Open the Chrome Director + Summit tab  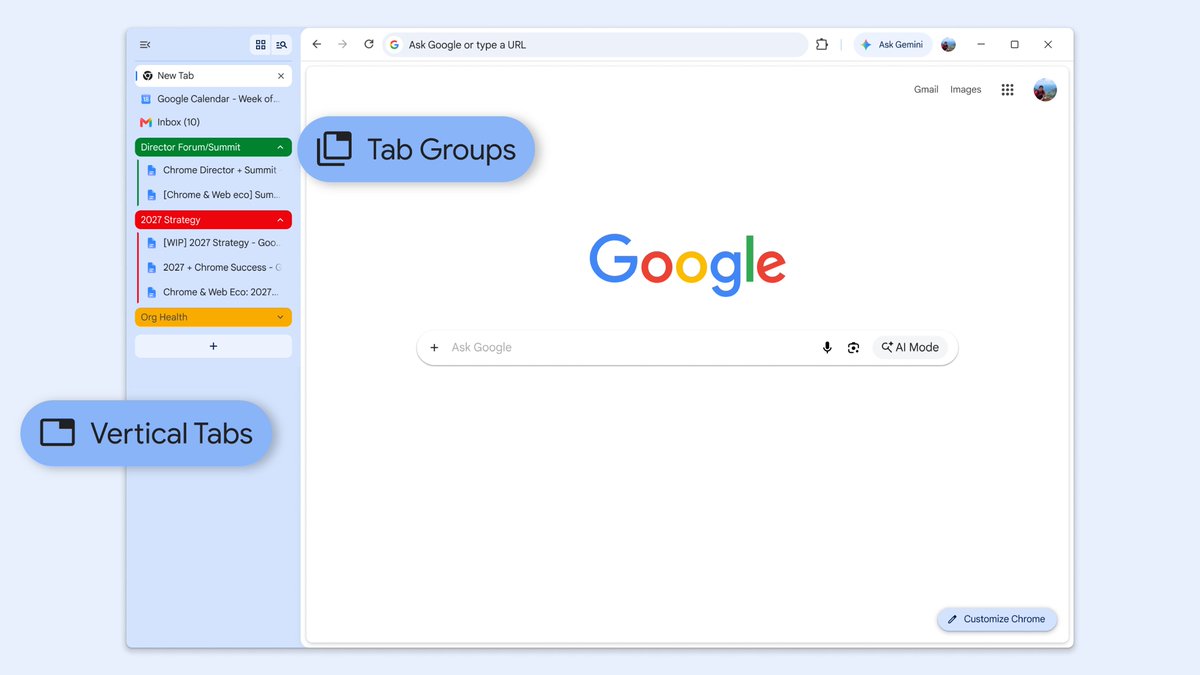click(x=216, y=170)
